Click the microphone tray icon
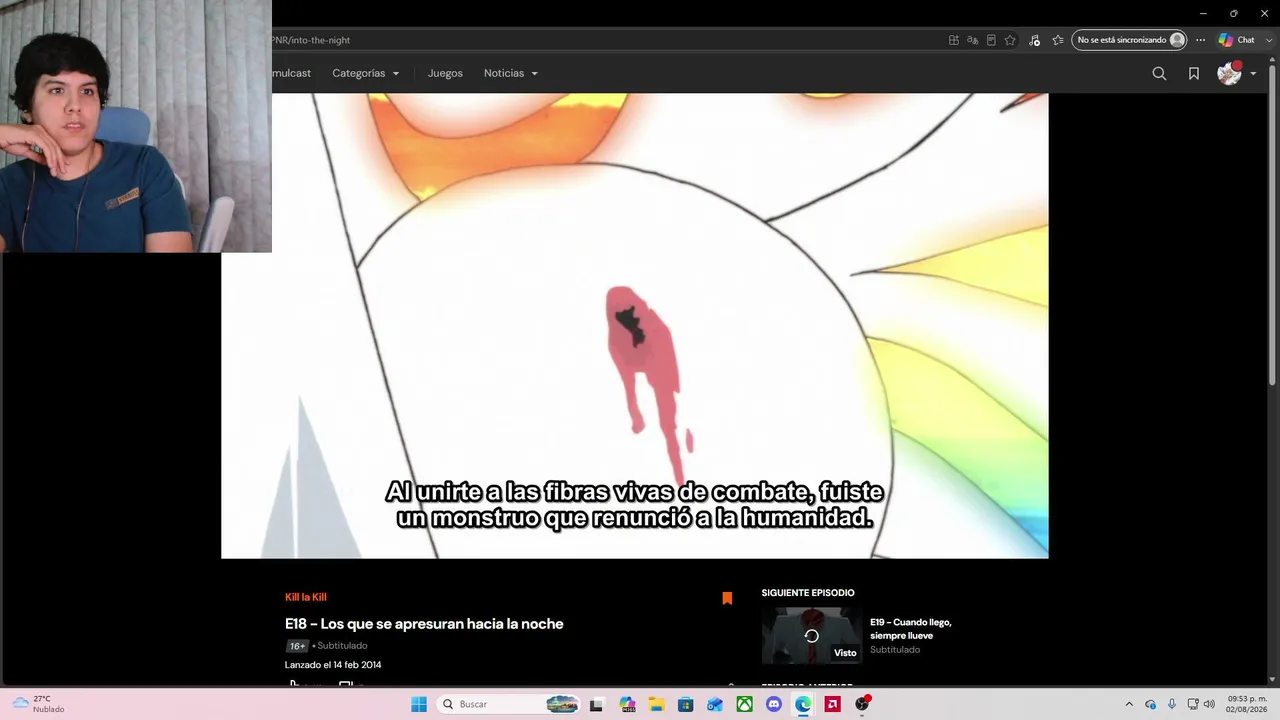 (x=1172, y=704)
